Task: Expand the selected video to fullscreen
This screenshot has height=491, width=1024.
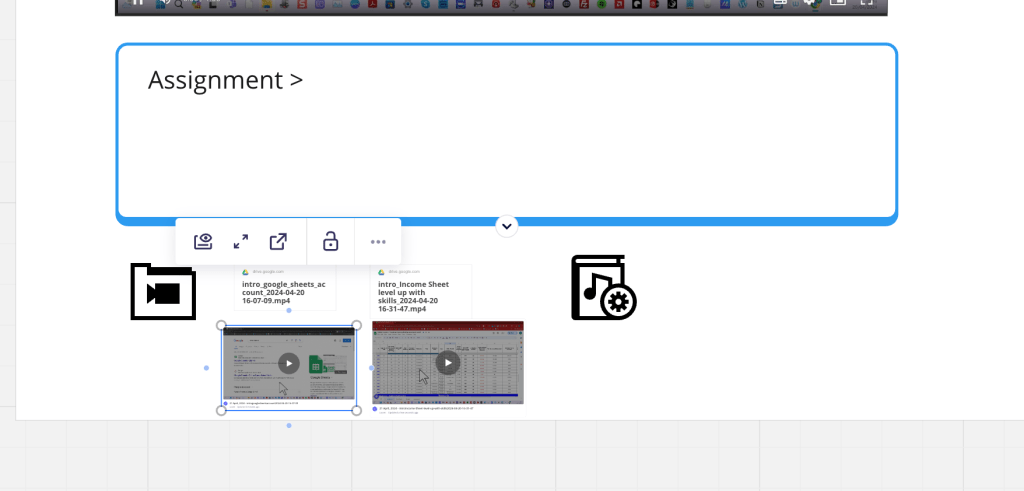Action: [241, 242]
